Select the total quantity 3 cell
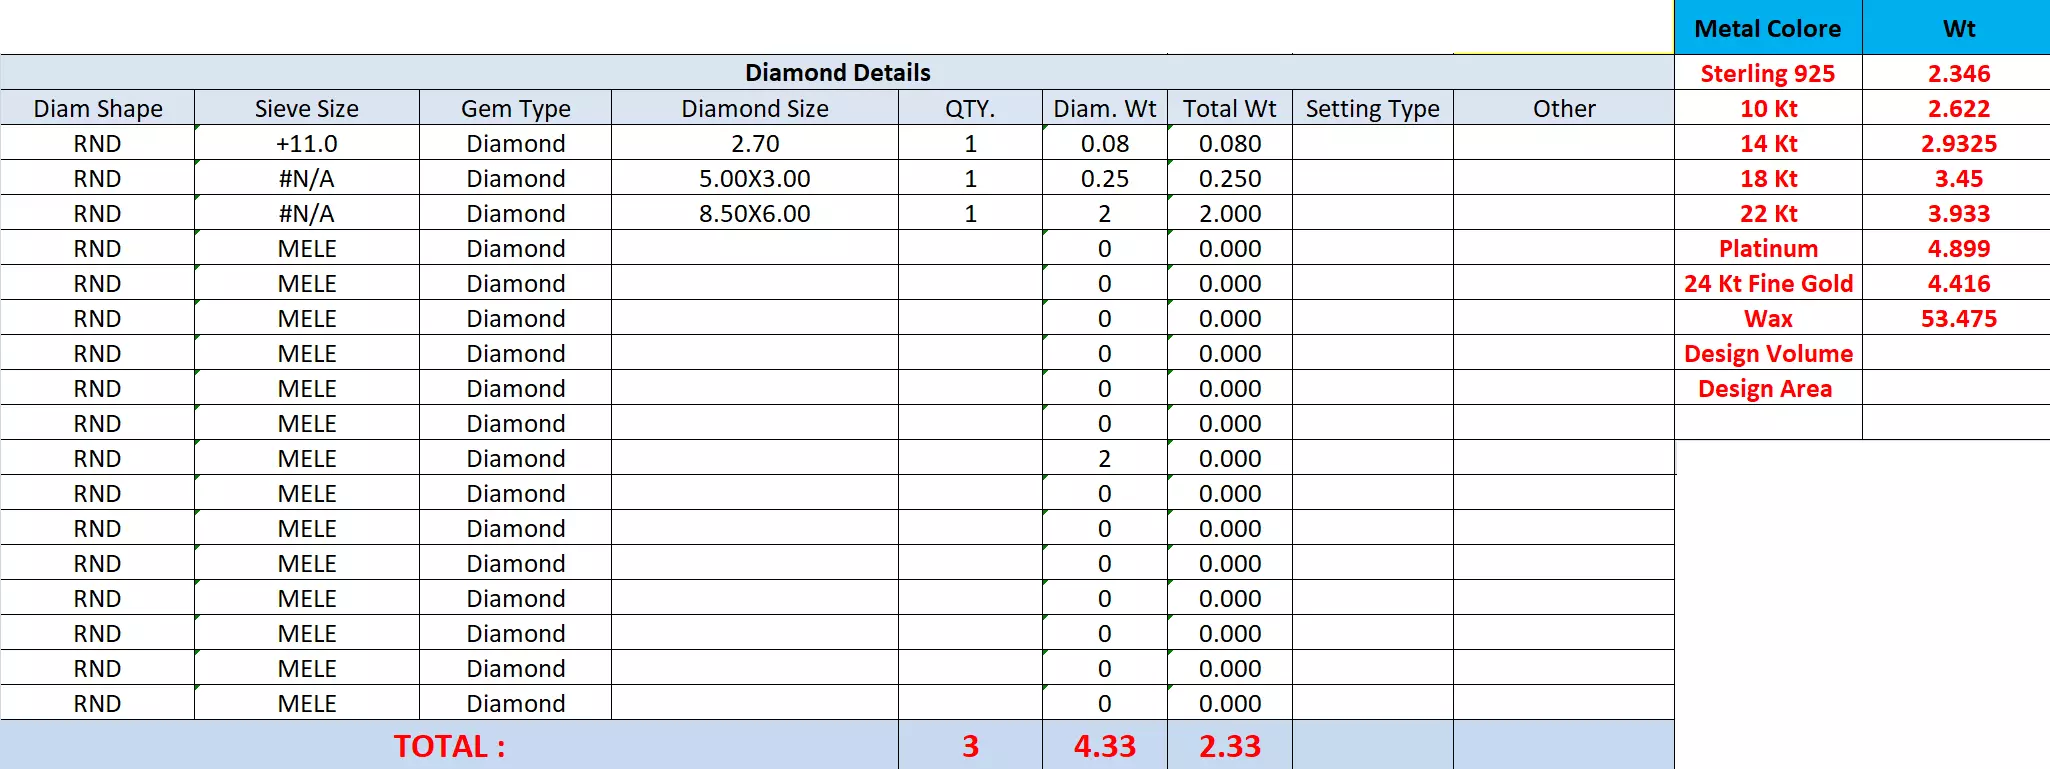This screenshot has width=2050, height=769. (970, 745)
